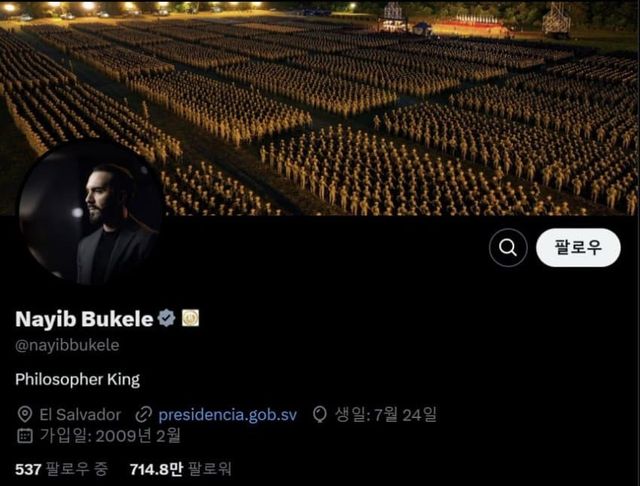Click the location pin icon

click(24, 415)
